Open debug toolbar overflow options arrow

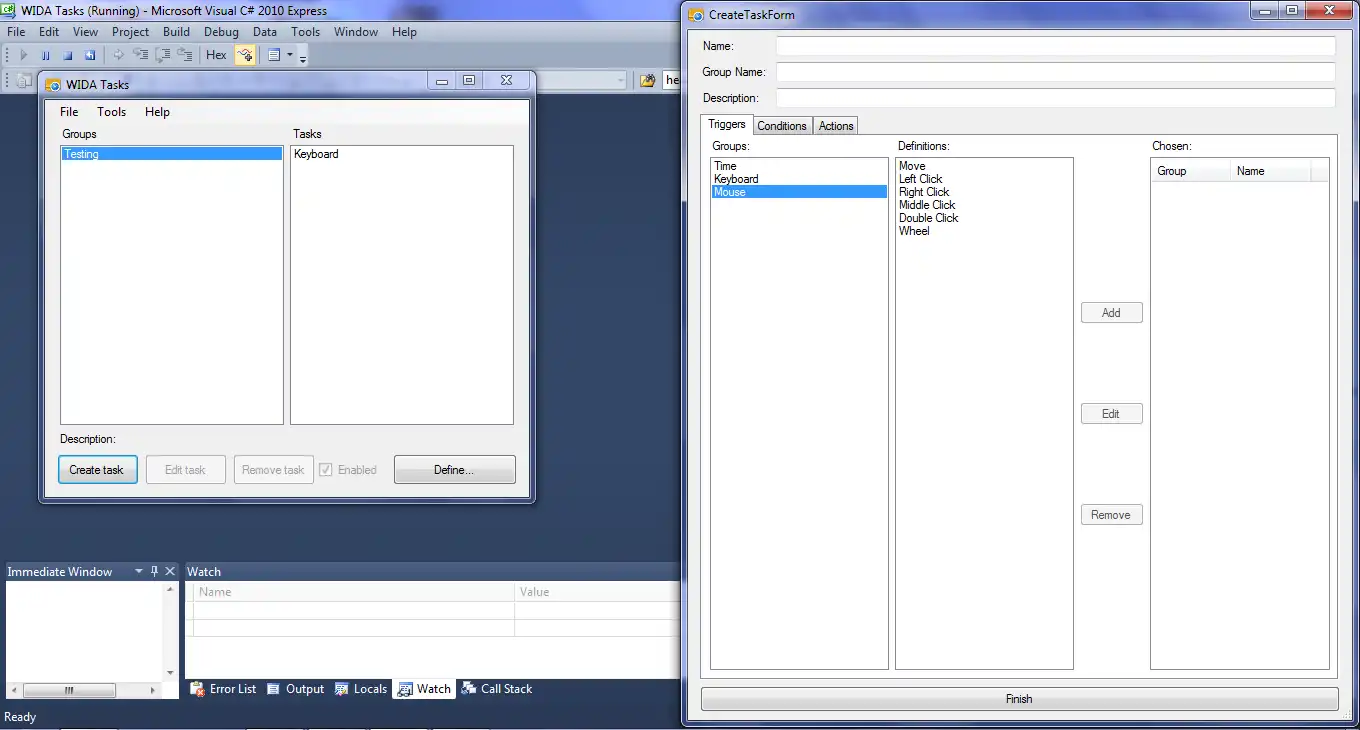(303, 57)
